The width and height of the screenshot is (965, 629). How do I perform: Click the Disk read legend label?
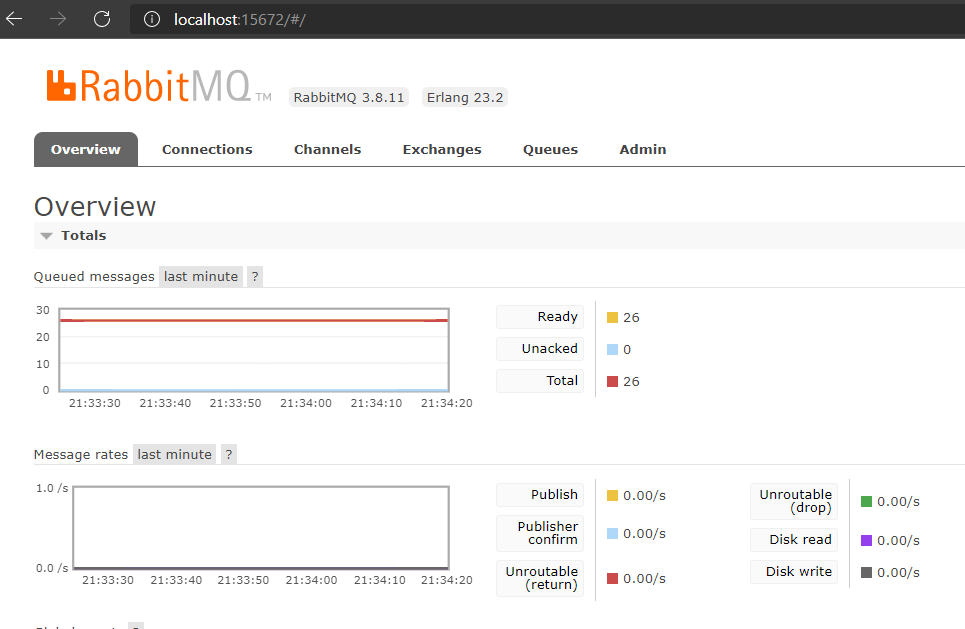794,540
